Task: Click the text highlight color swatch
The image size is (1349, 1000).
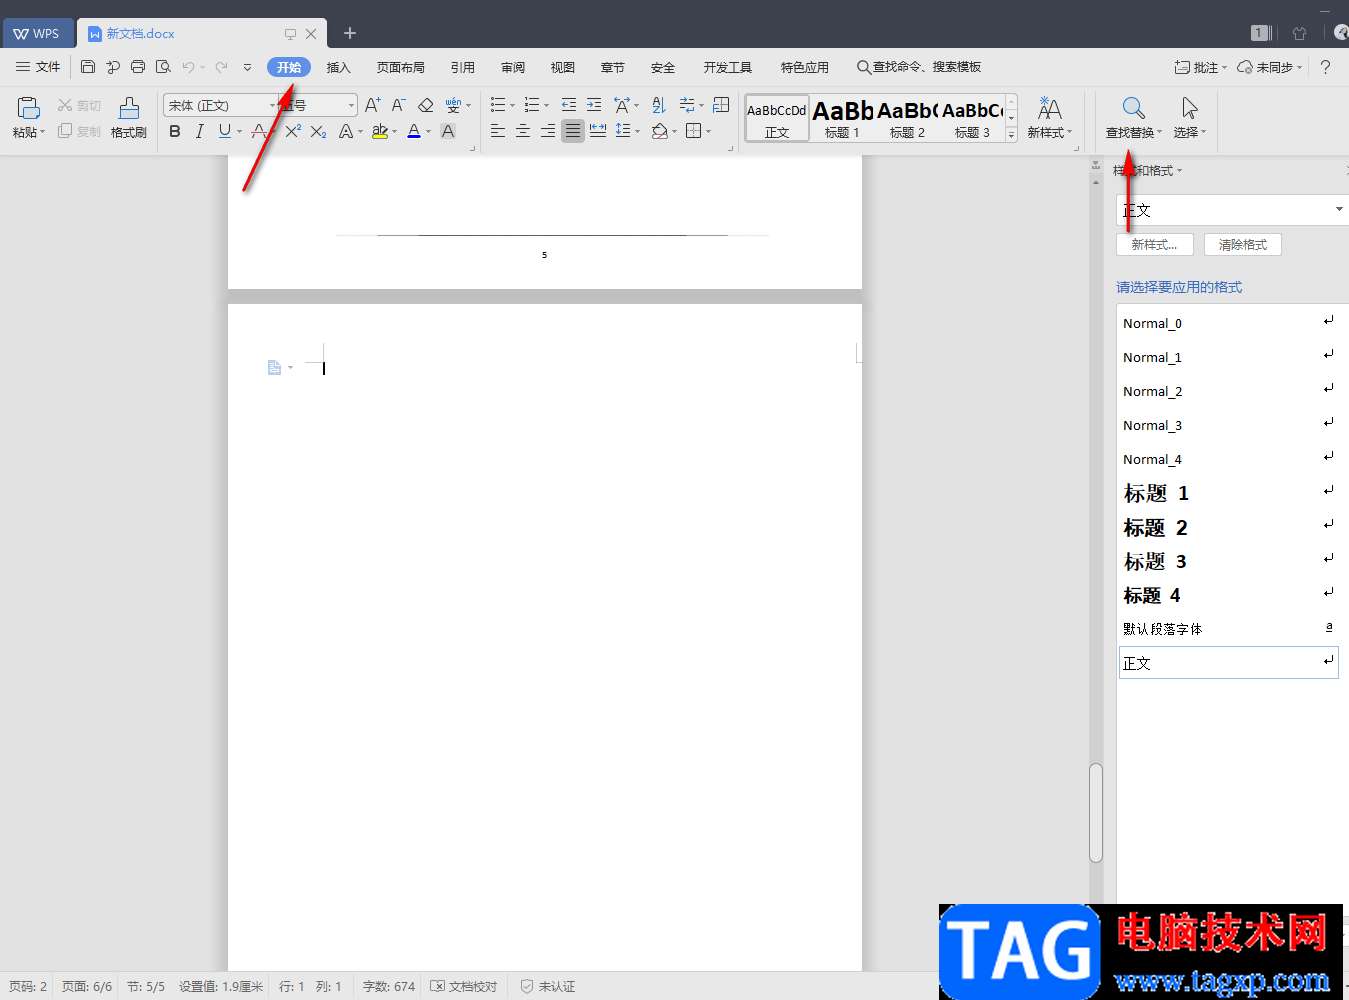Action: coord(379,131)
